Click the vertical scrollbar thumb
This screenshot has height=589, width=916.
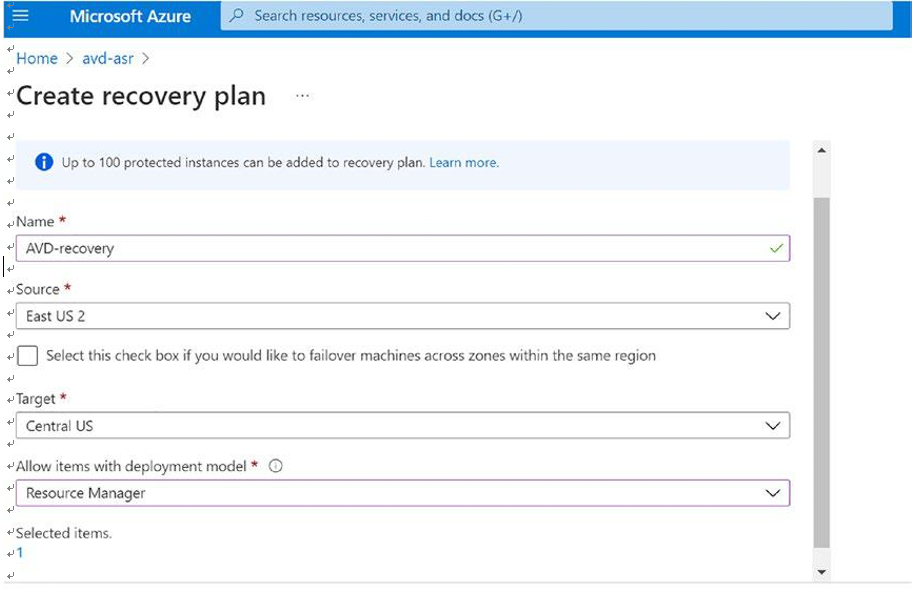click(821, 372)
